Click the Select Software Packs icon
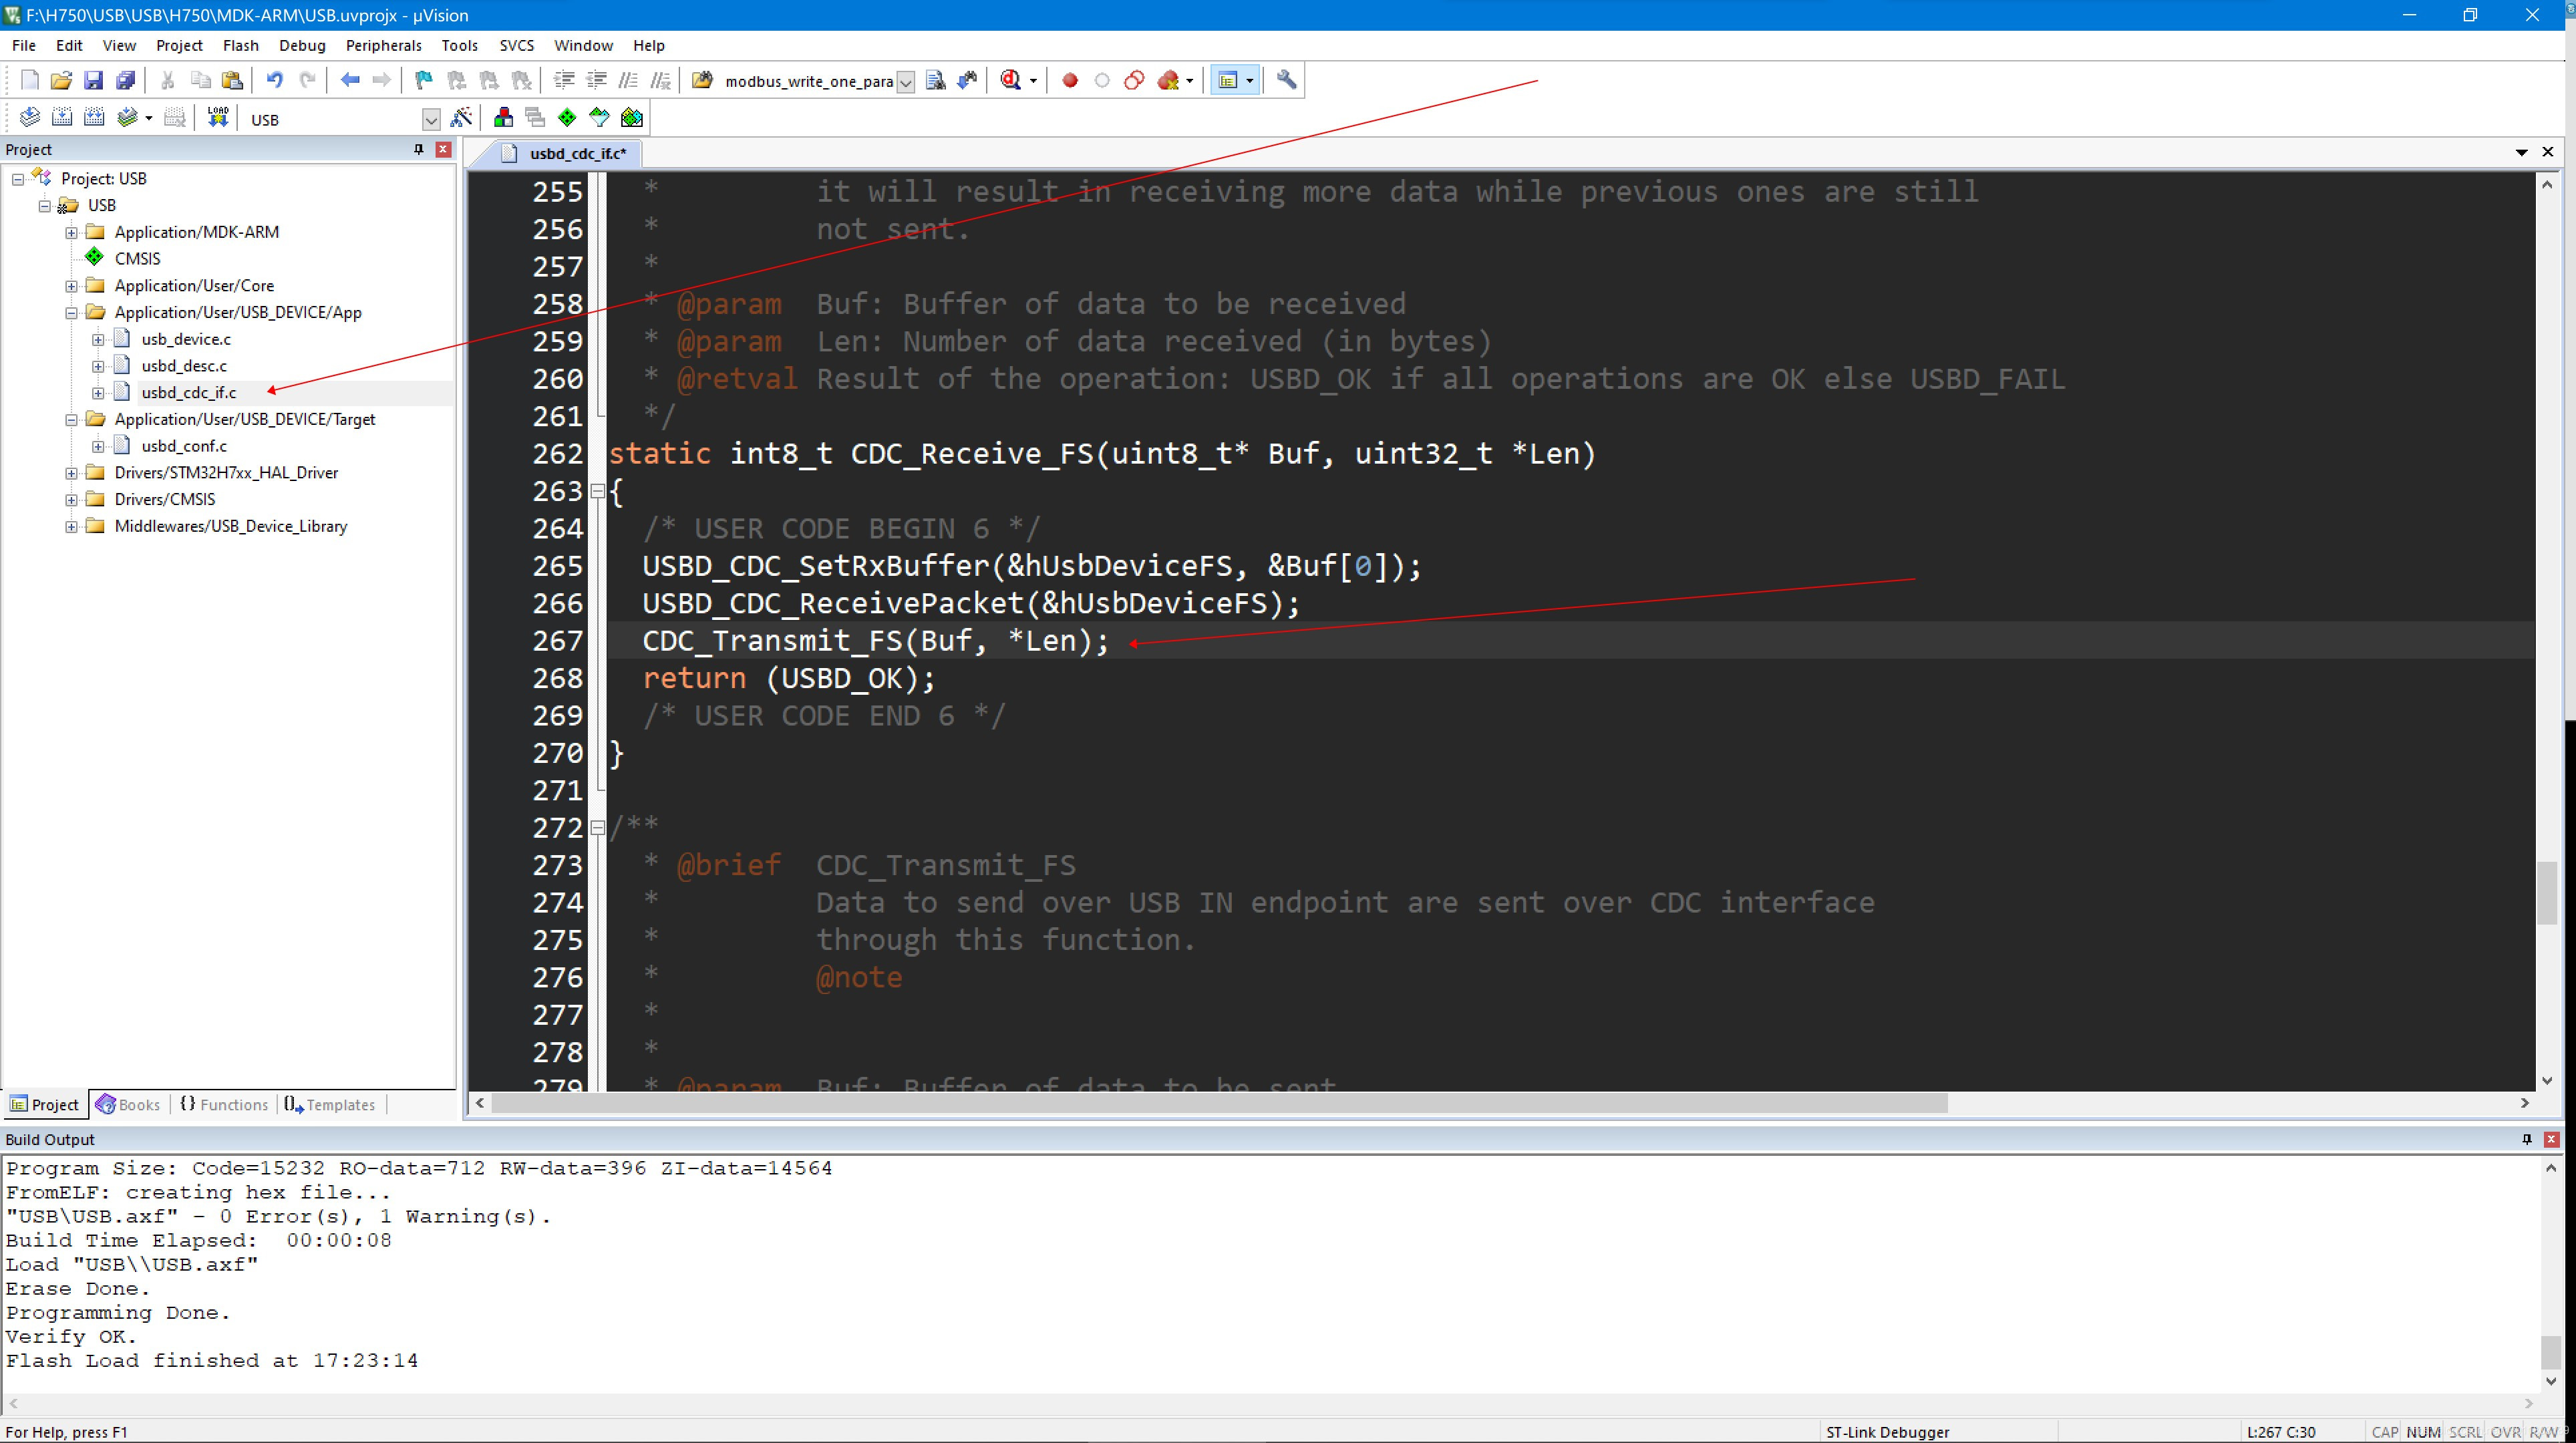 click(599, 118)
